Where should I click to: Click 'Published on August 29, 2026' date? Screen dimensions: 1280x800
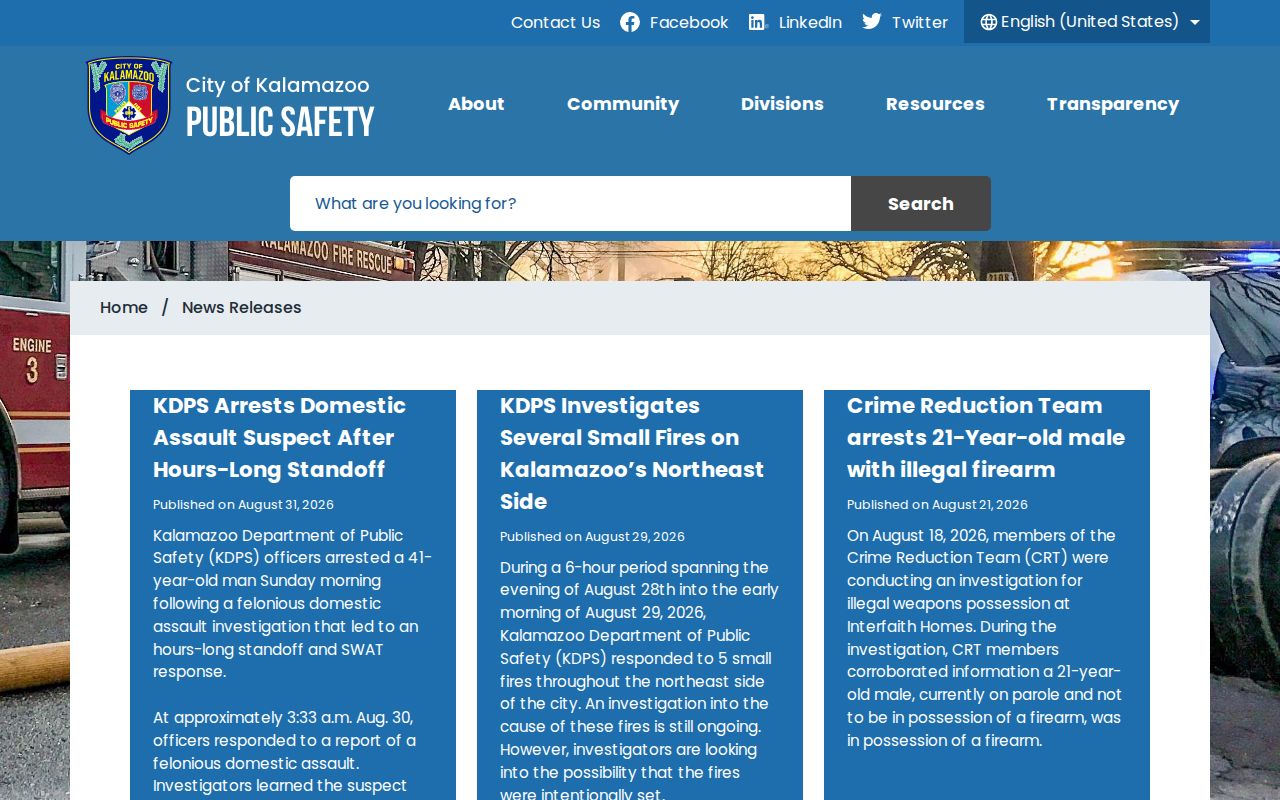[592, 537]
